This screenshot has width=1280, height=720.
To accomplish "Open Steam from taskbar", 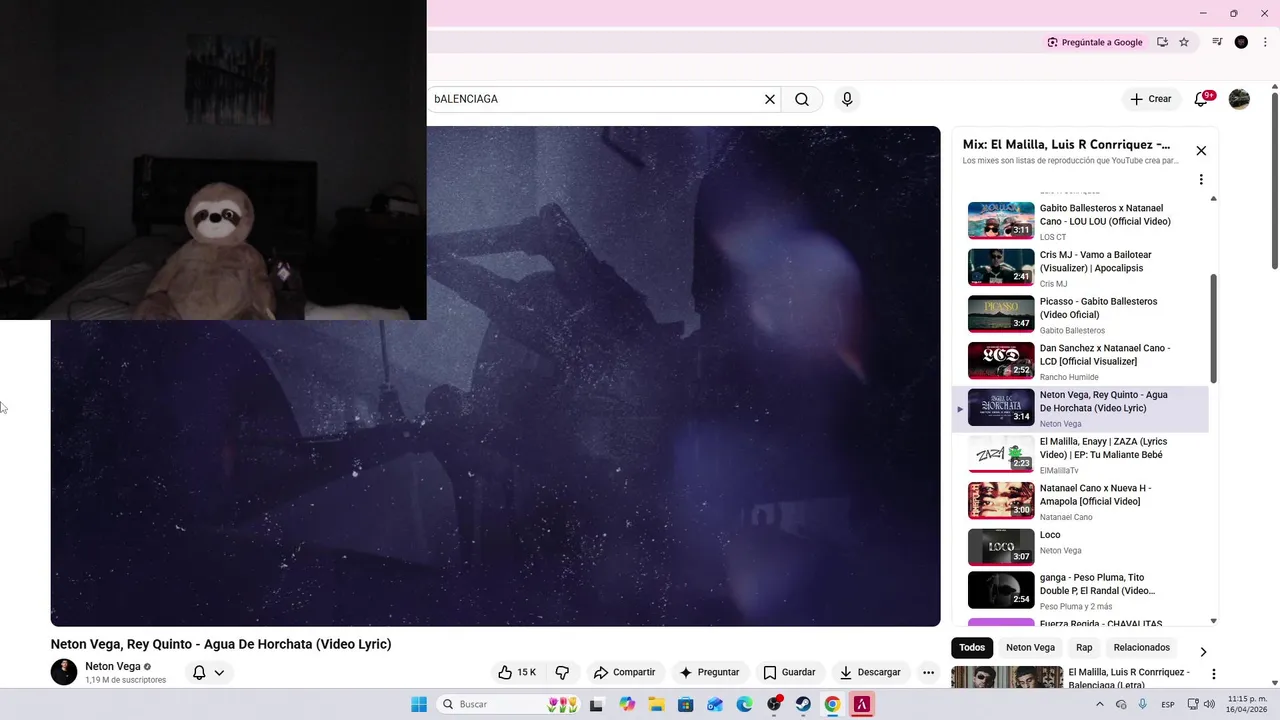I will [x=803, y=704].
